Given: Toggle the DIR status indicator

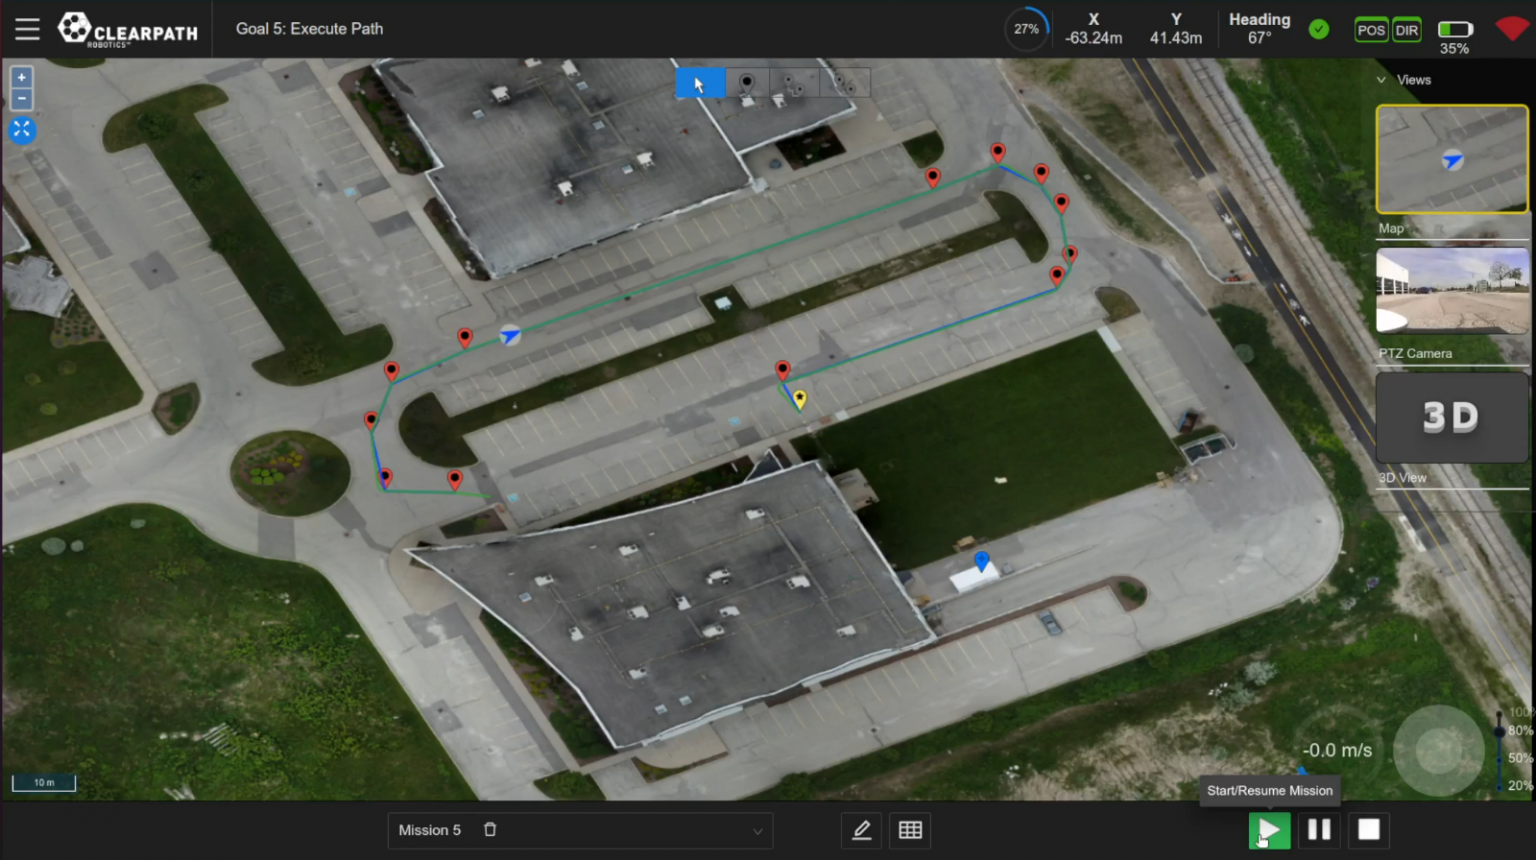Looking at the screenshot, I should 1407,30.
